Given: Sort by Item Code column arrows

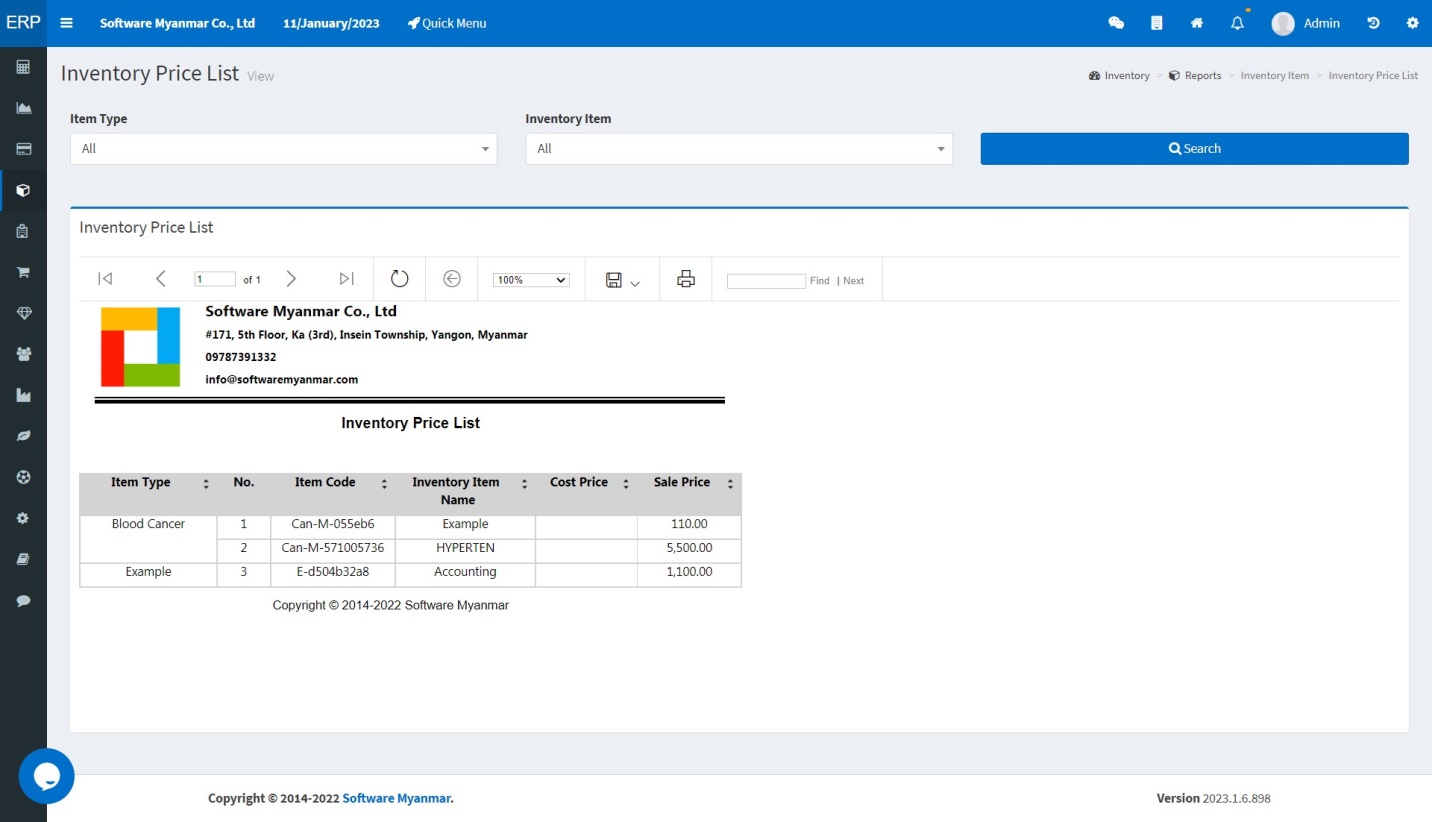Looking at the screenshot, I should [384, 484].
